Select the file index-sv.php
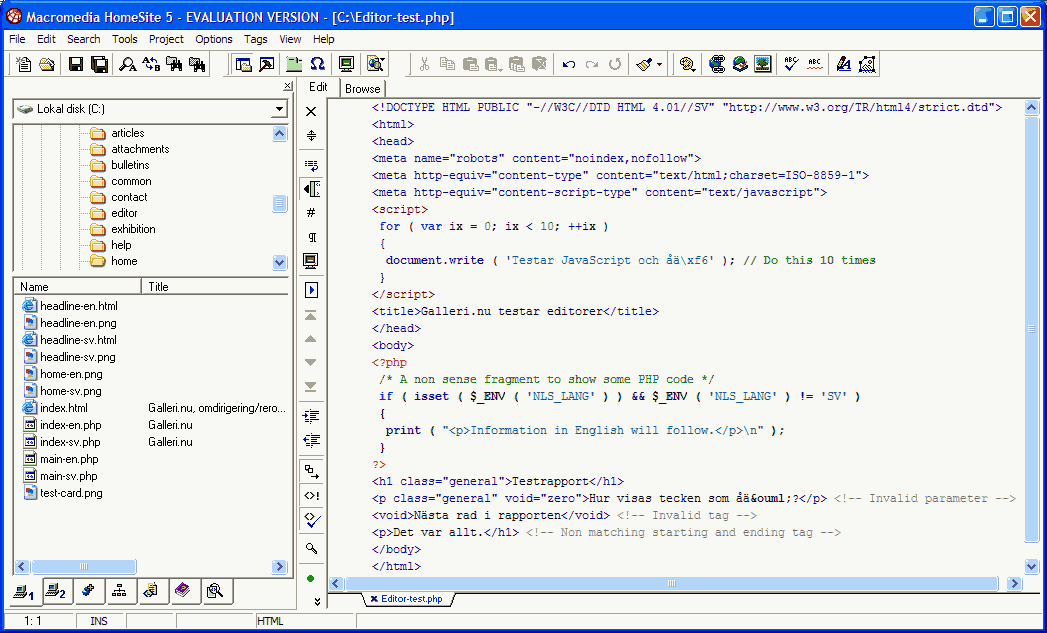The width and height of the screenshot is (1047, 633). (x=70, y=442)
